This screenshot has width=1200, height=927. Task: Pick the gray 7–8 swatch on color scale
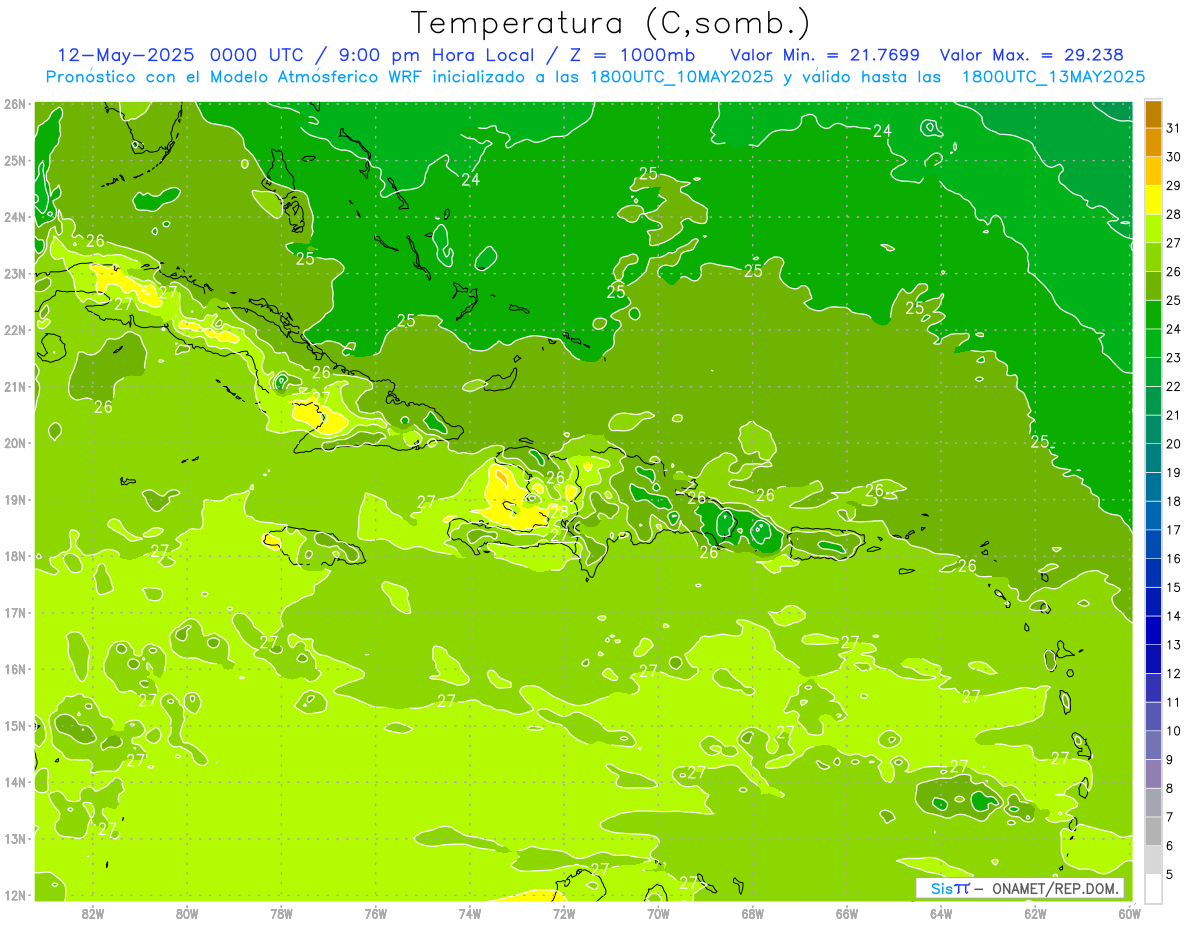pyautogui.click(x=1153, y=802)
